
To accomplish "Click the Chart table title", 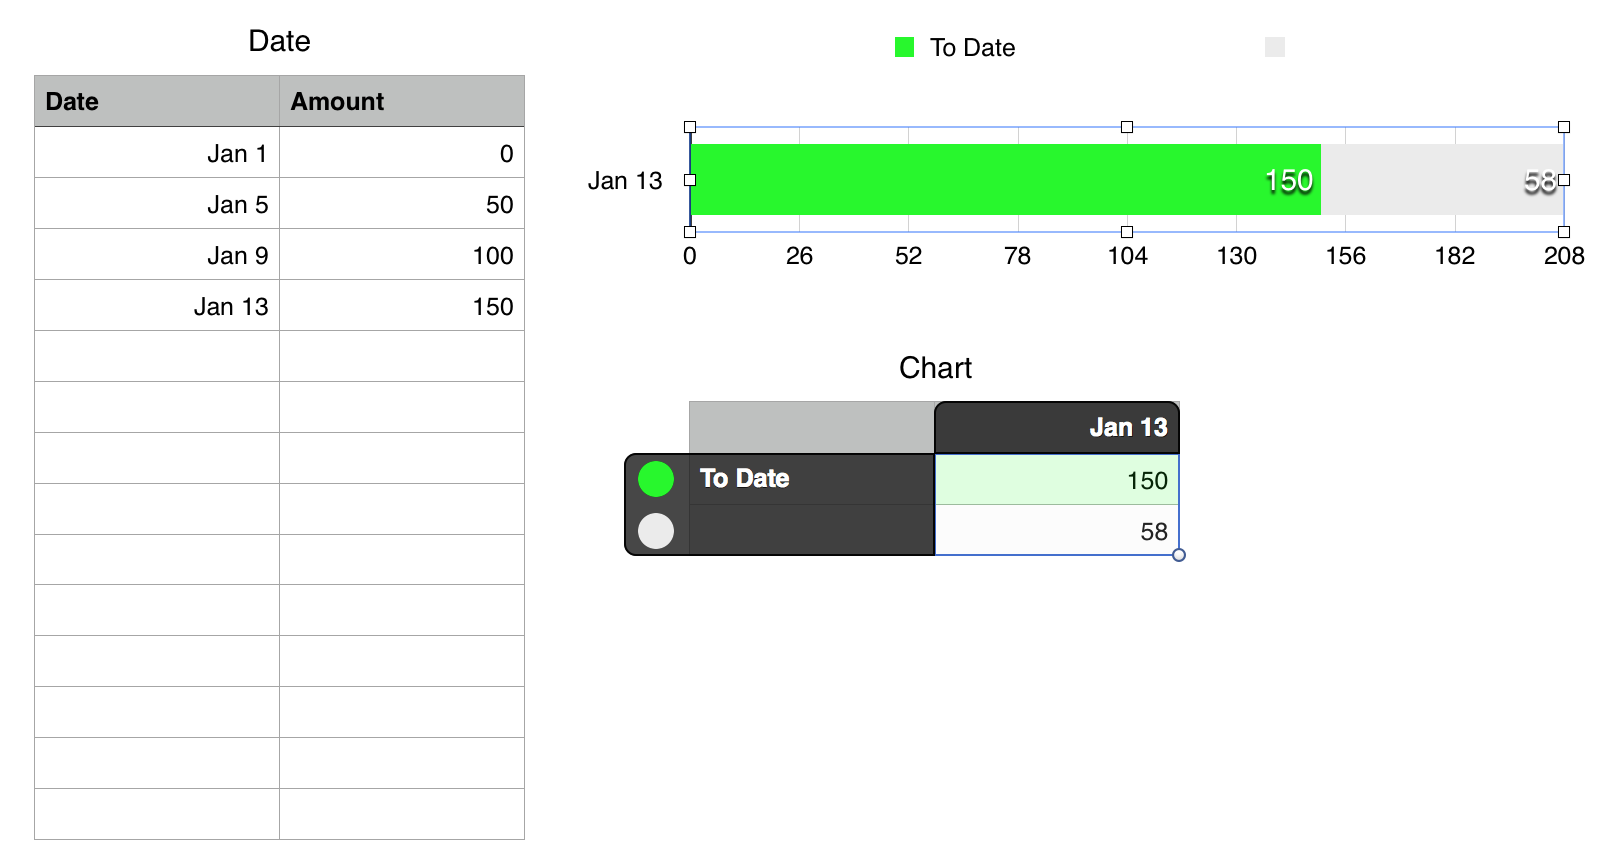I will 935,368.
